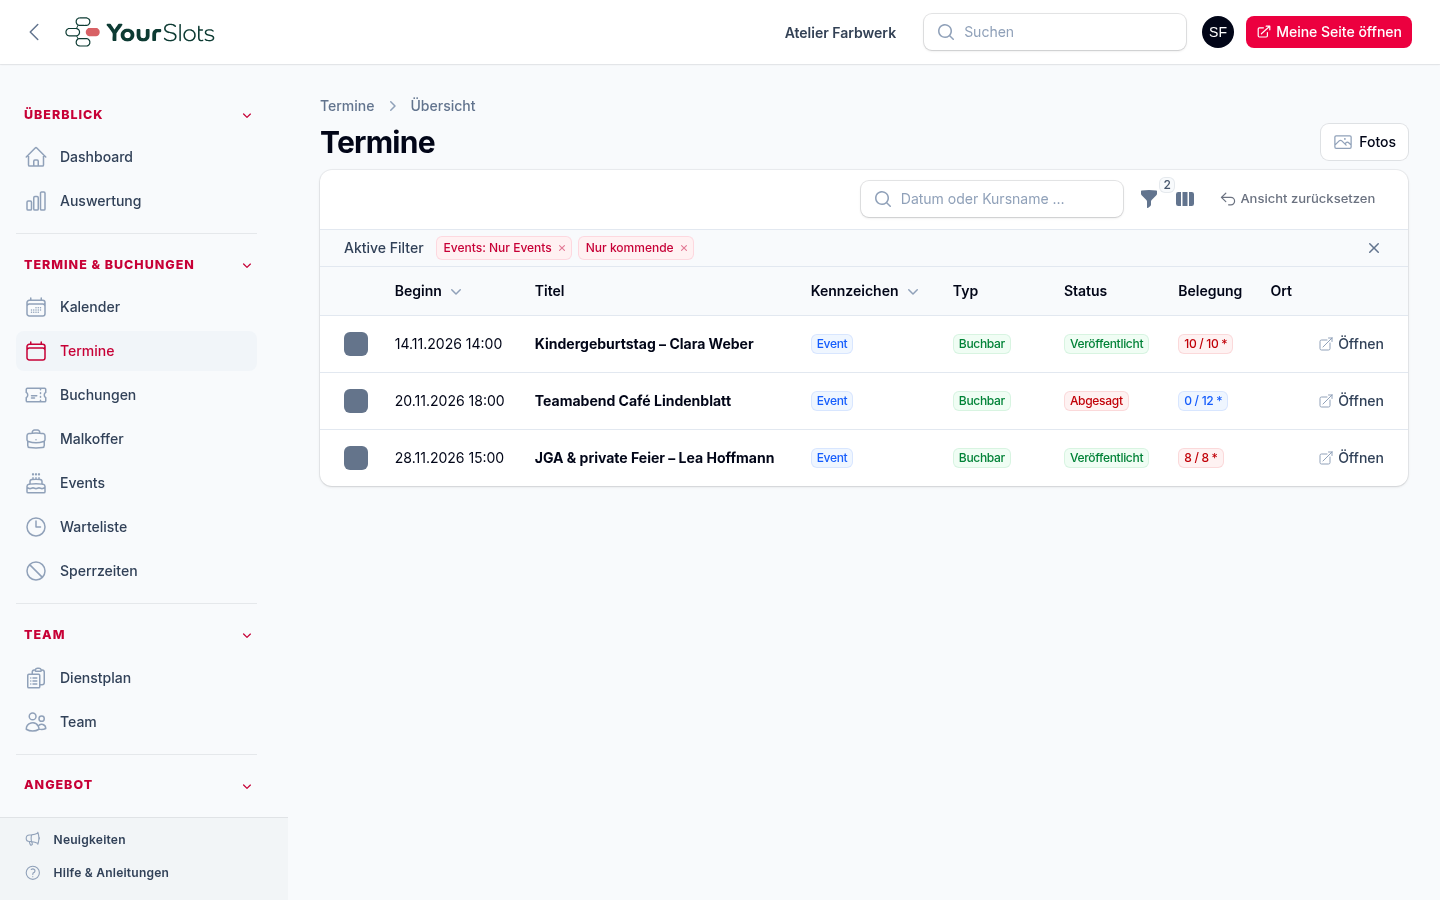Collapse the ANGEBOT section
This screenshot has height=900, width=1440.
247,786
